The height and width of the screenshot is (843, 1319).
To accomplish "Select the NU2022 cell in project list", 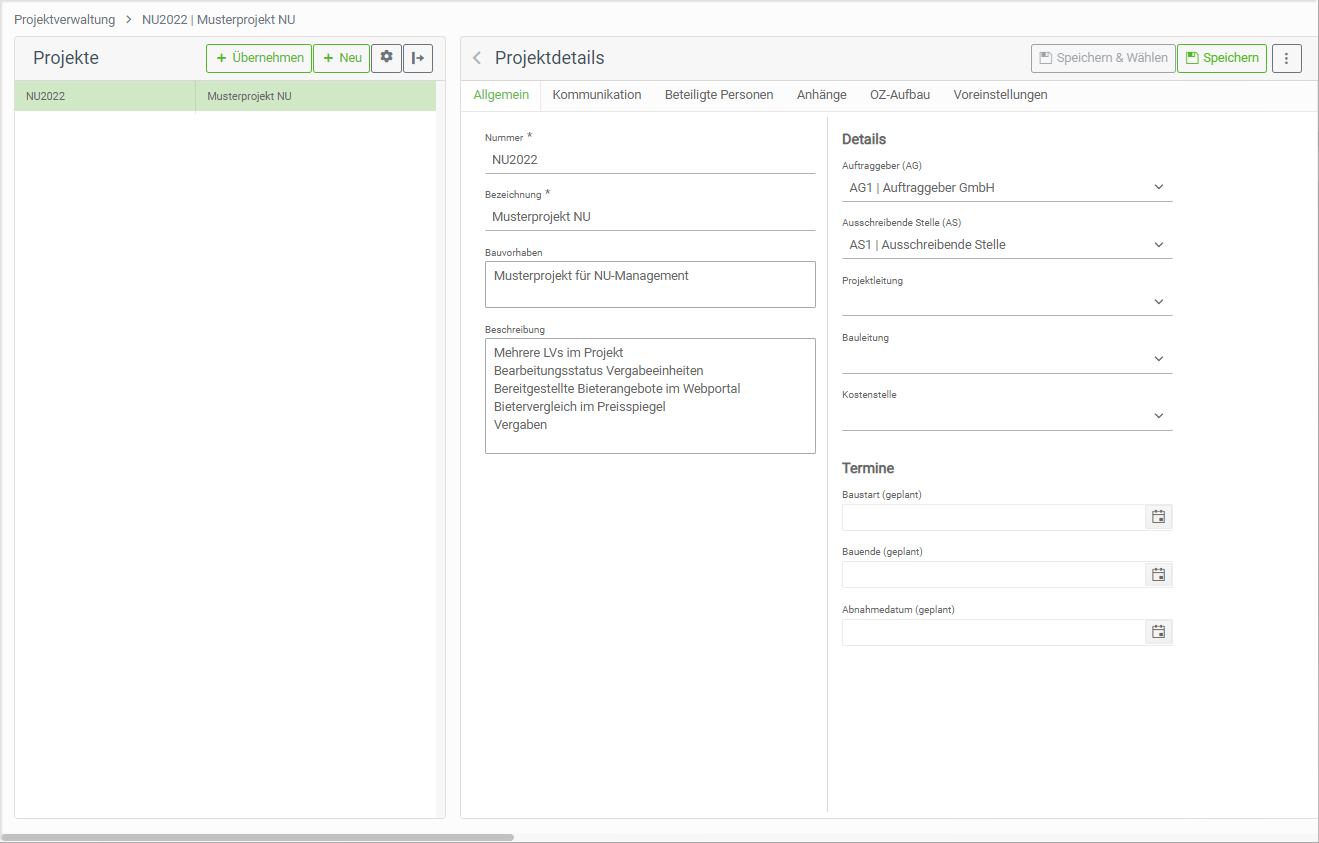I will [105, 96].
